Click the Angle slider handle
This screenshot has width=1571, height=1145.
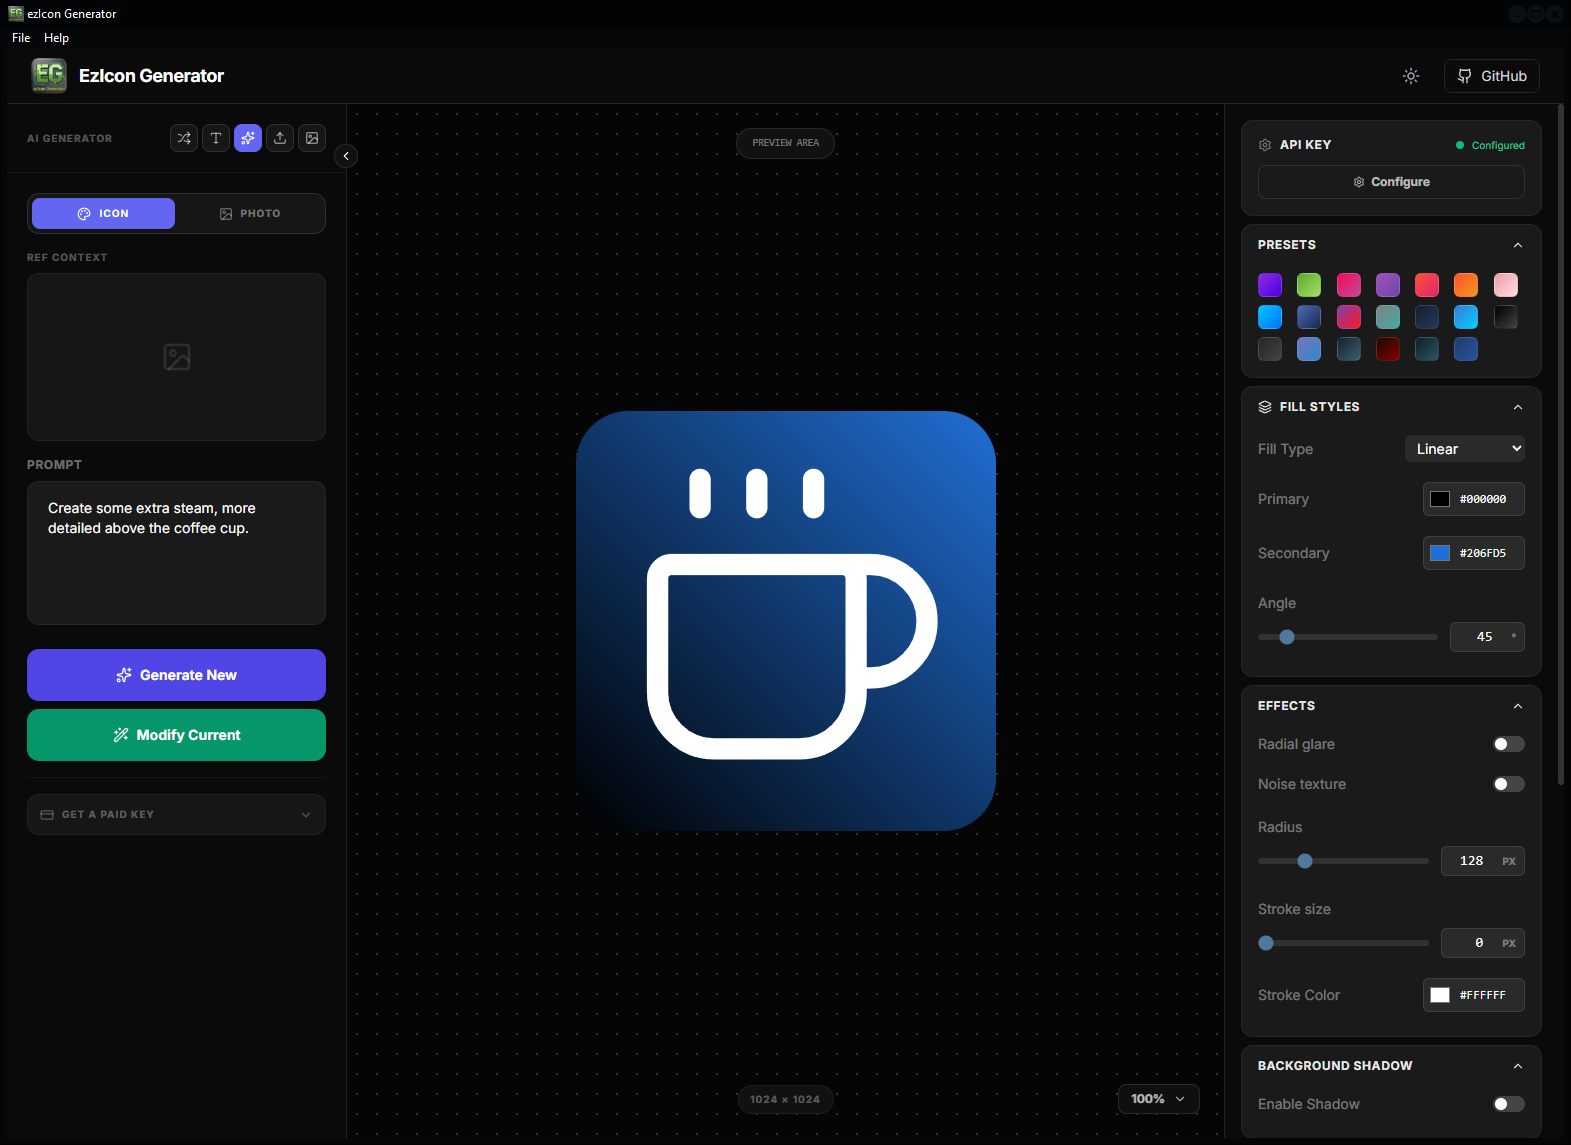pos(1287,637)
